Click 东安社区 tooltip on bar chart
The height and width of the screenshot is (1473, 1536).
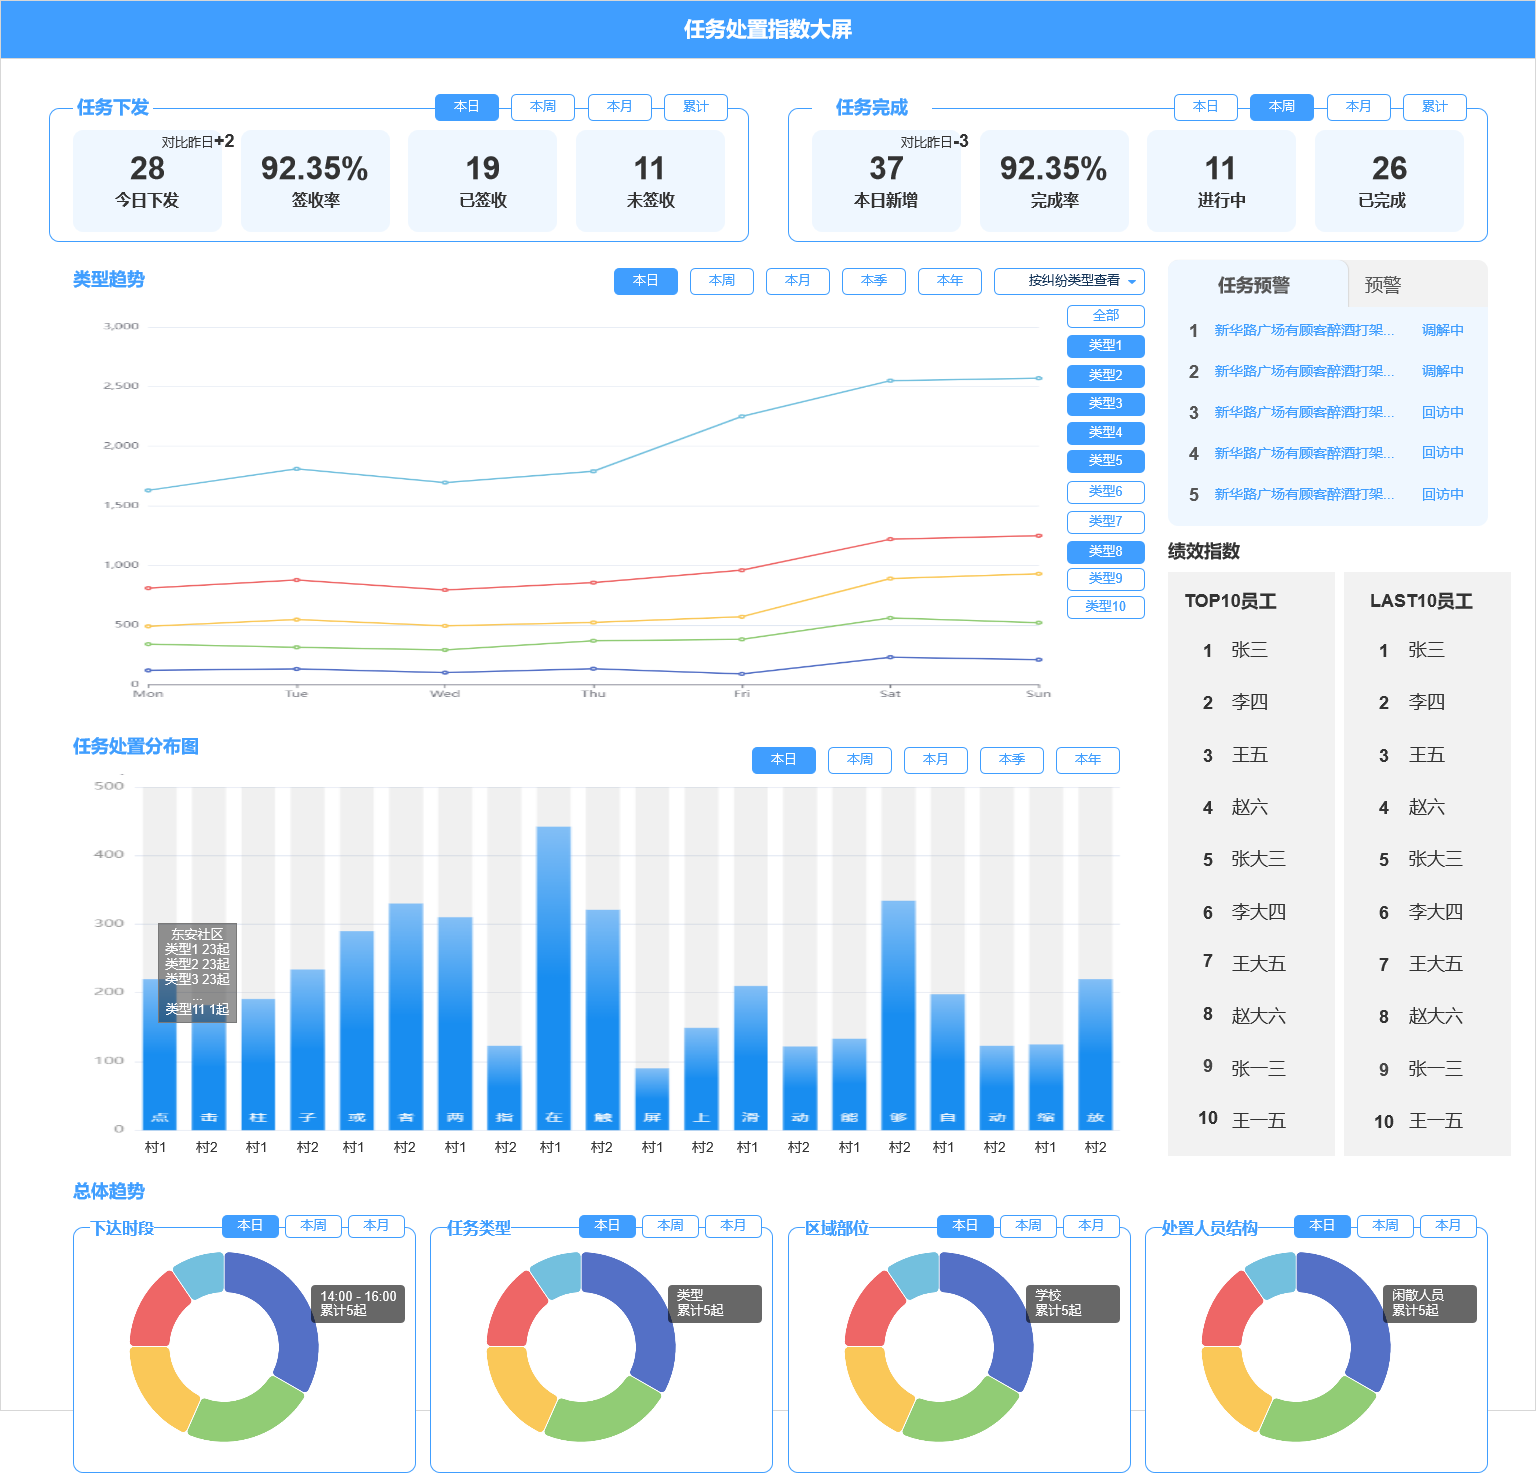[x=197, y=973]
